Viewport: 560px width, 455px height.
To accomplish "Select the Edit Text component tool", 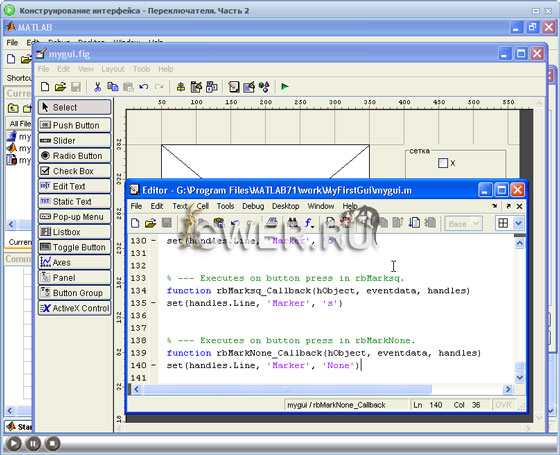I will click(x=75, y=186).
